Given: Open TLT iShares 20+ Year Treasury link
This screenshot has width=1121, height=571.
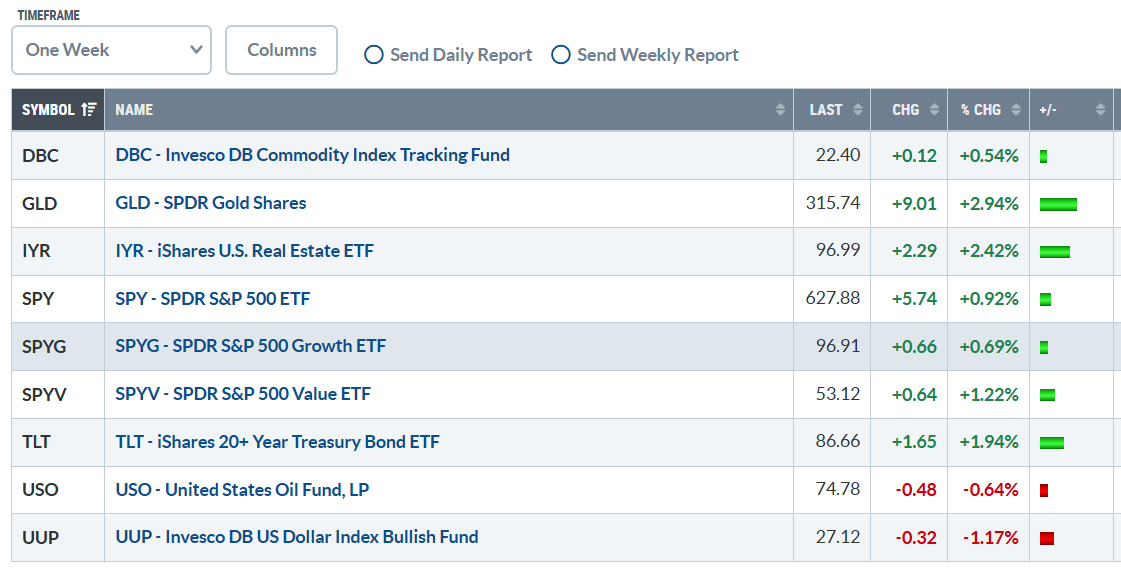Looking at the screenshot, I should coord(277,442).
